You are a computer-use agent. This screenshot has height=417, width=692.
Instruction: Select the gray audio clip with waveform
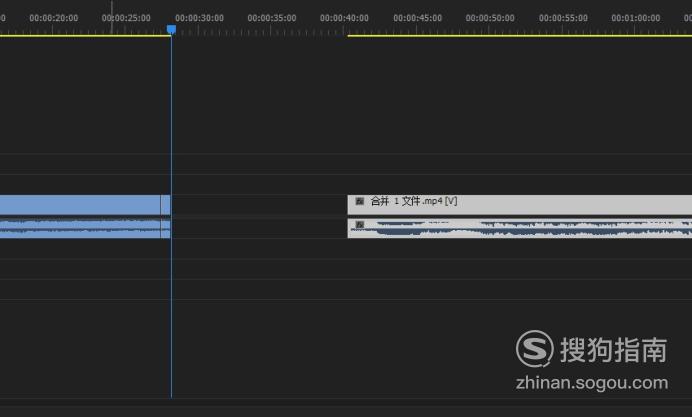(x=520, y=228)
